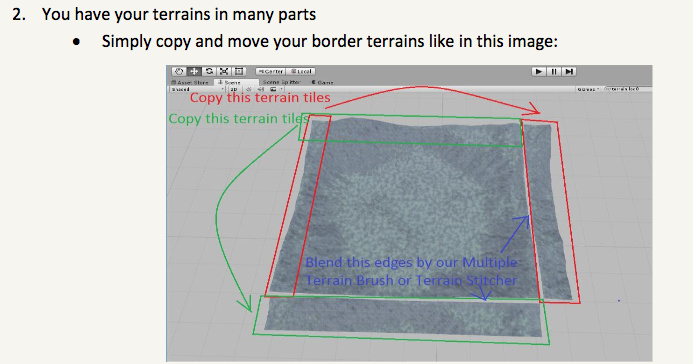Advance one frame with the Step button
Viewport: 693px width, 364px height.
coord(569,72)
